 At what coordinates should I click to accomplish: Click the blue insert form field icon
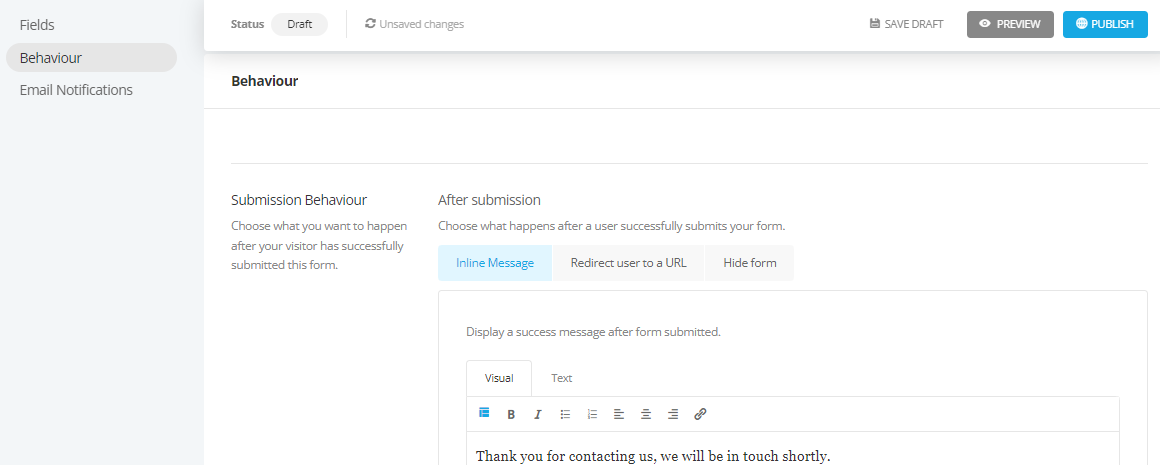click(x=485, y=413)
